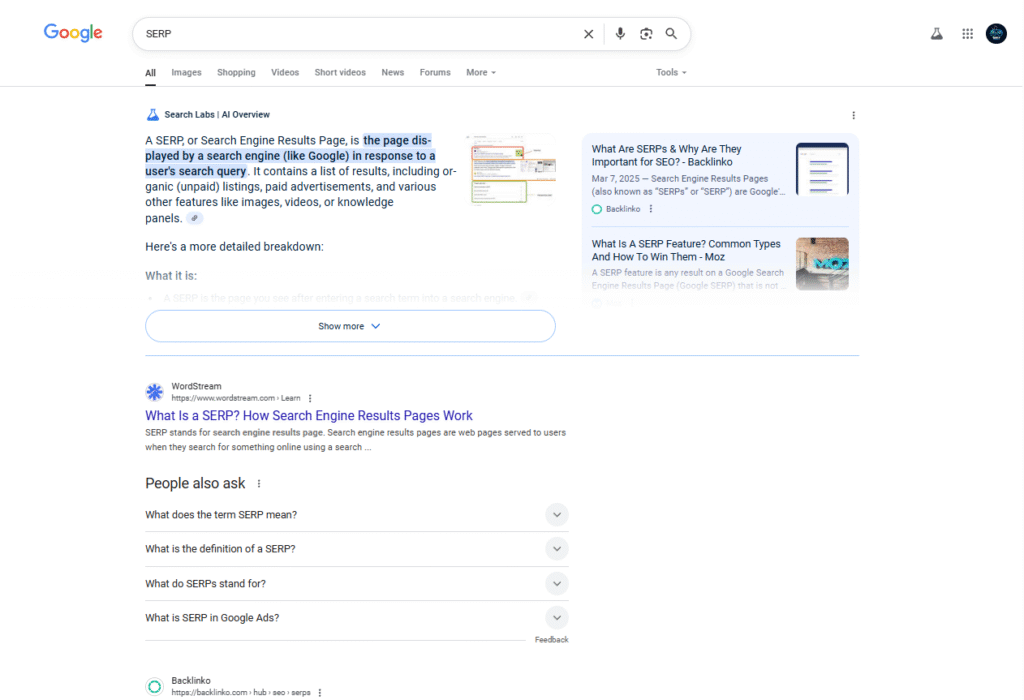Click the SERP search input field
1024x700 pixels.
[359, 34]
